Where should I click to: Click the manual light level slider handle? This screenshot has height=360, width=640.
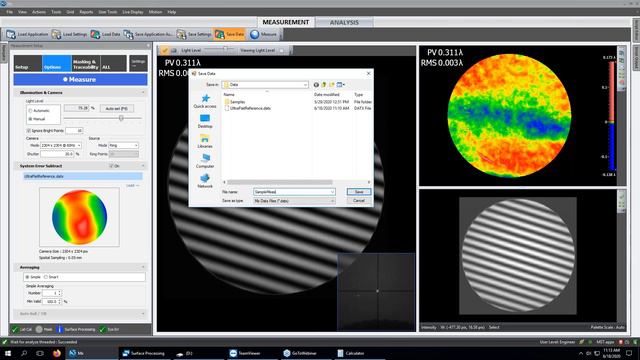(x=121, y=118)
